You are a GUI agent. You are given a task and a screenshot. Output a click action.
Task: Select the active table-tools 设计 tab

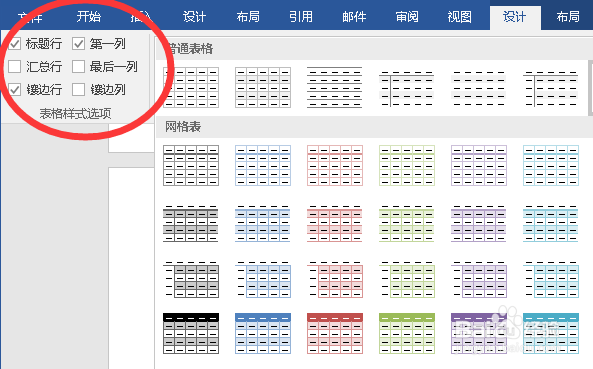pos(515,17)
